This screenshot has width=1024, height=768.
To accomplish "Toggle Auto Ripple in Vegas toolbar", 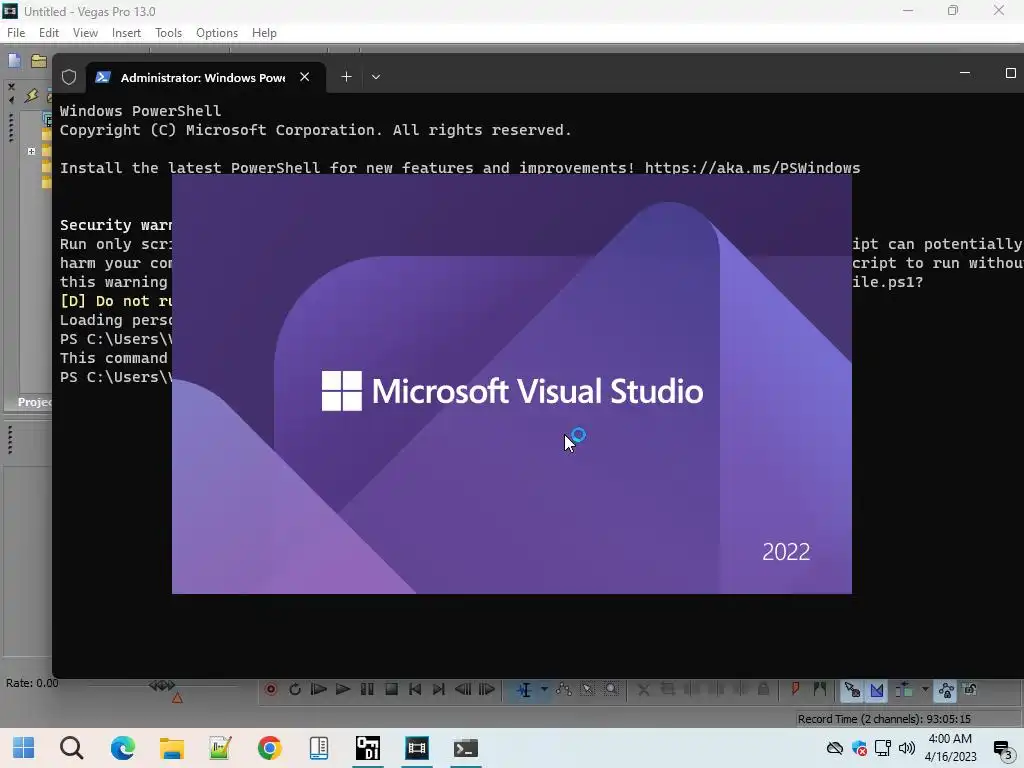I will point(904,690).
